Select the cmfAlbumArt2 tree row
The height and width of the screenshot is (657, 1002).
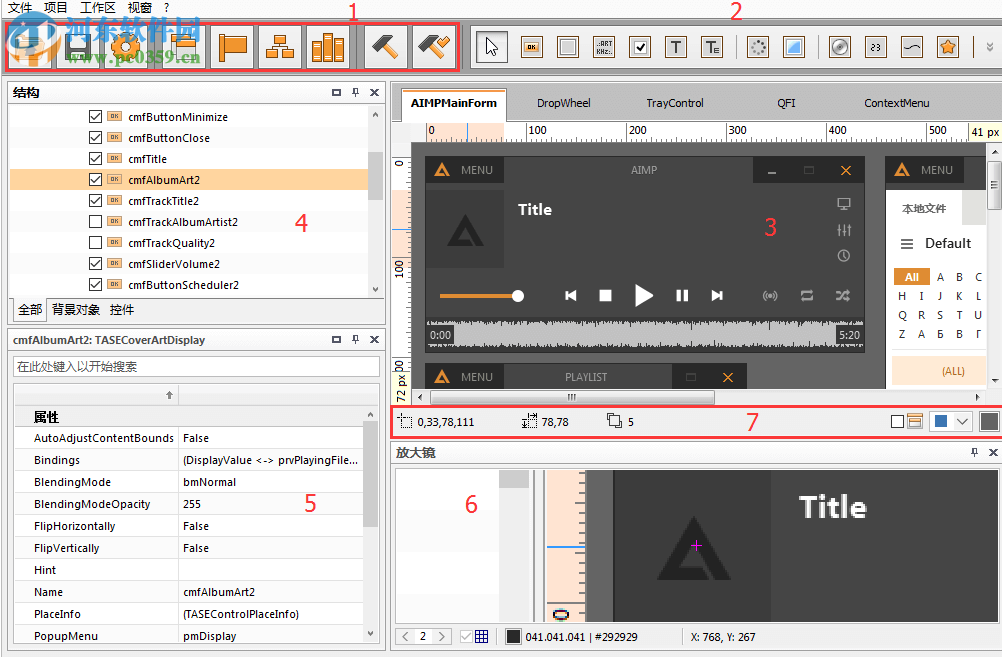[189, 180]
